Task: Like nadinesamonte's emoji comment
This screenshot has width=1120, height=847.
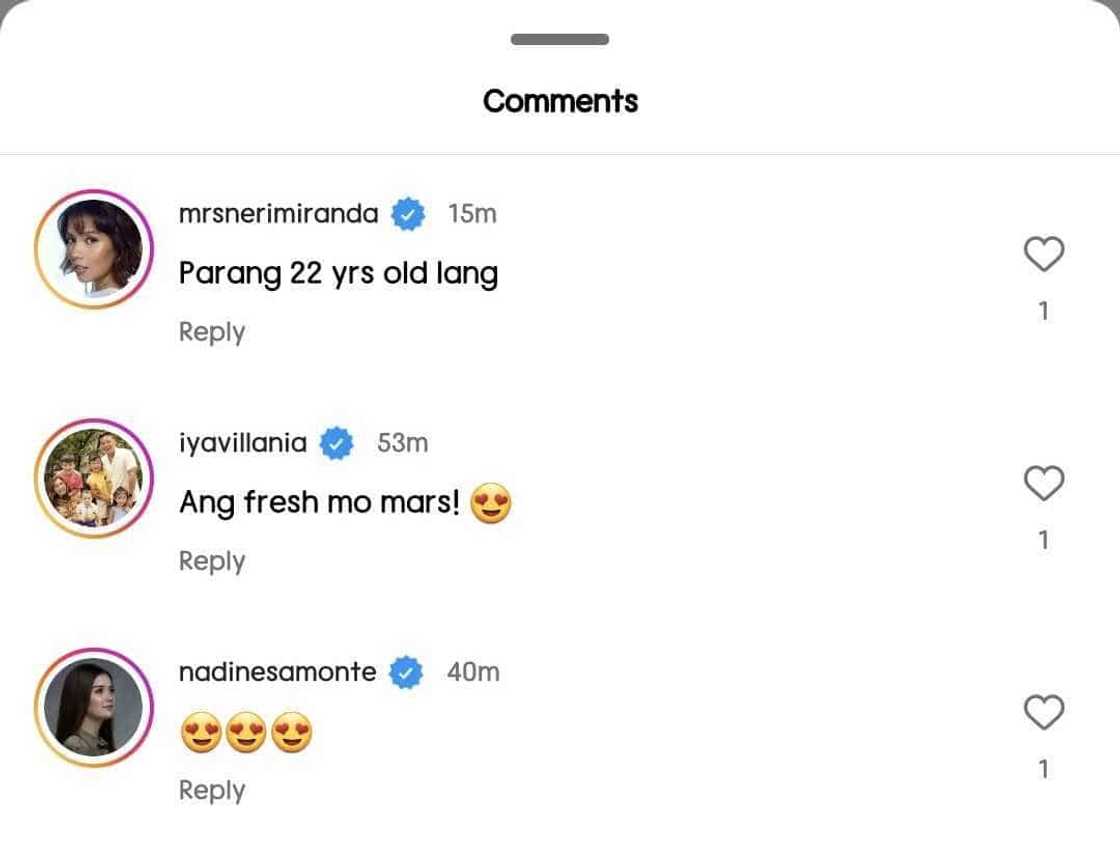Action: click(x=1044, y=713)
